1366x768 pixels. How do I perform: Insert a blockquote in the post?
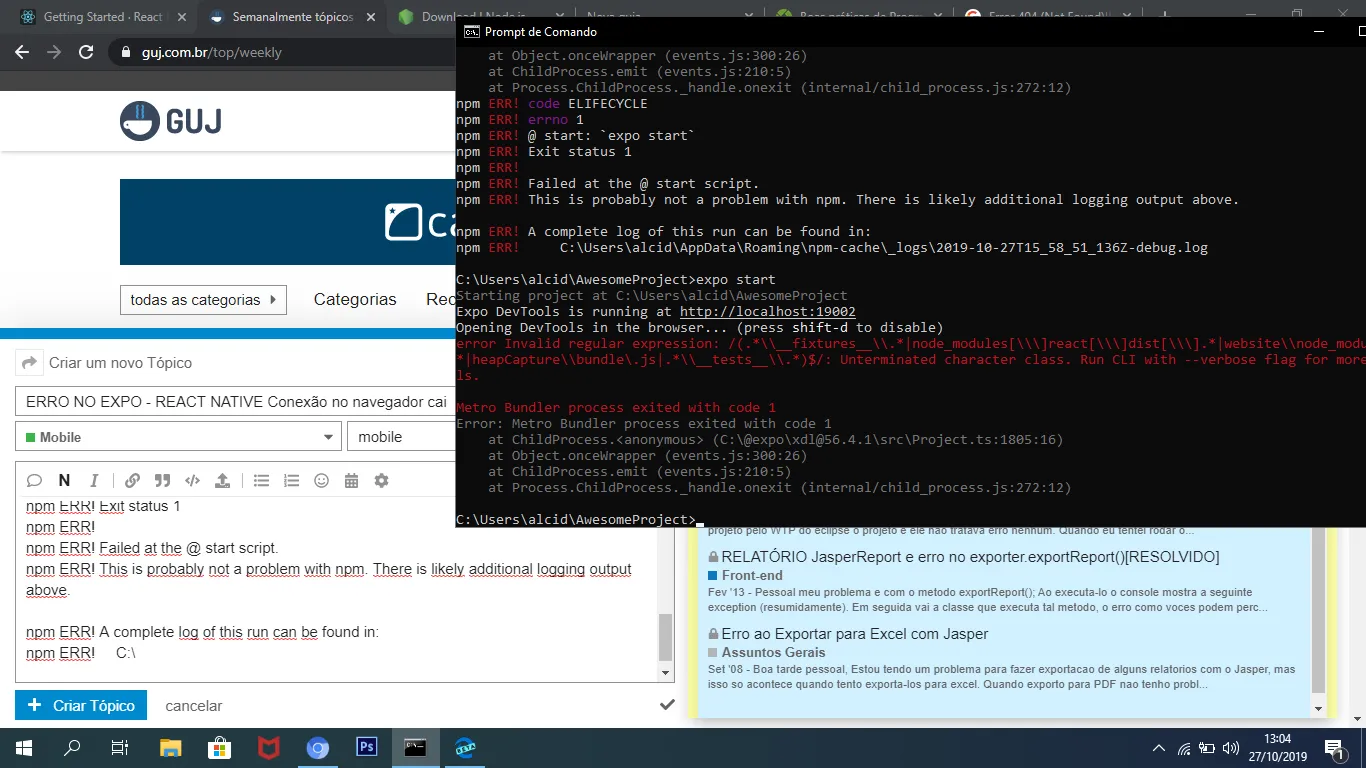pos(162,481)
